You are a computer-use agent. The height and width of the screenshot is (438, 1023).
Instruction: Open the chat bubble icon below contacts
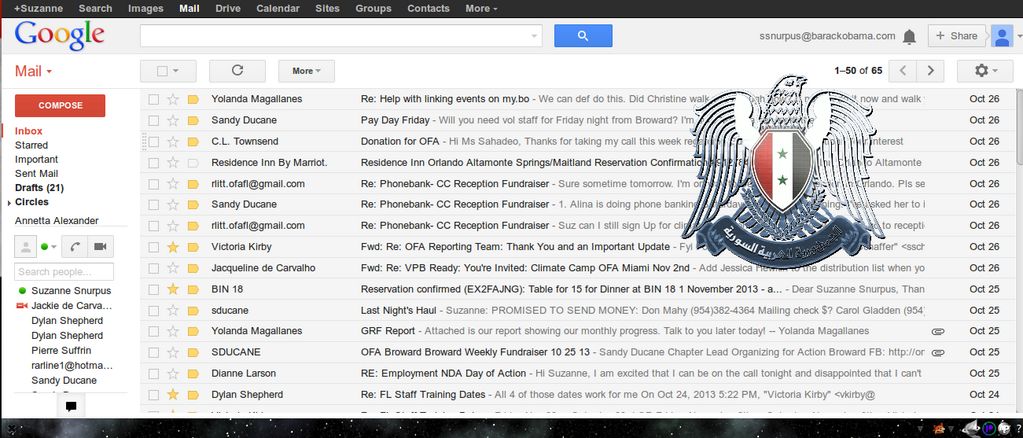point(71,406)
